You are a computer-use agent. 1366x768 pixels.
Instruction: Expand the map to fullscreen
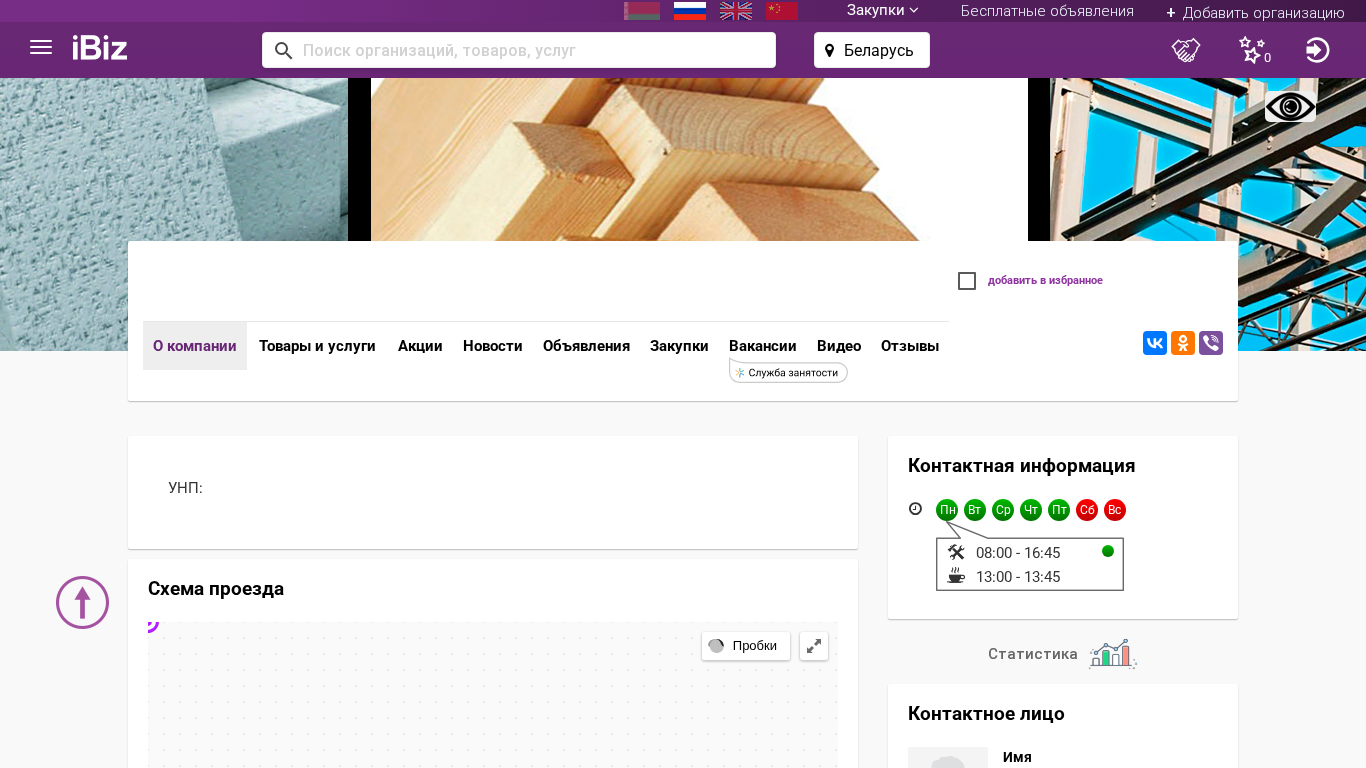814,646
